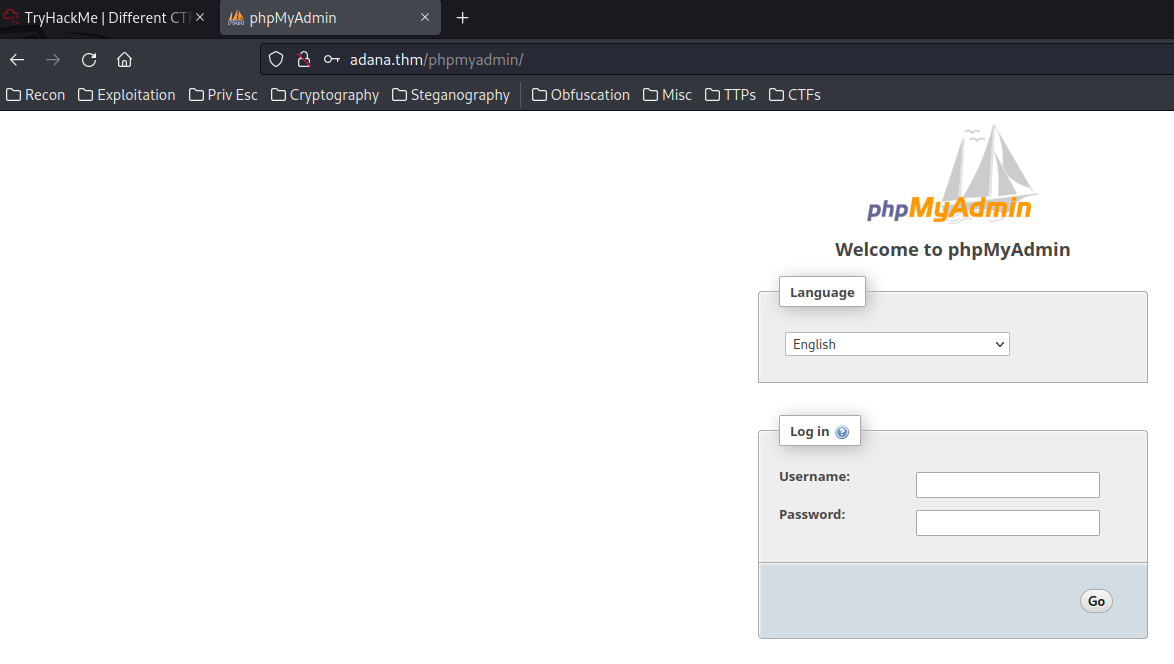Click the shield tracking protection icon

[276, 59]
